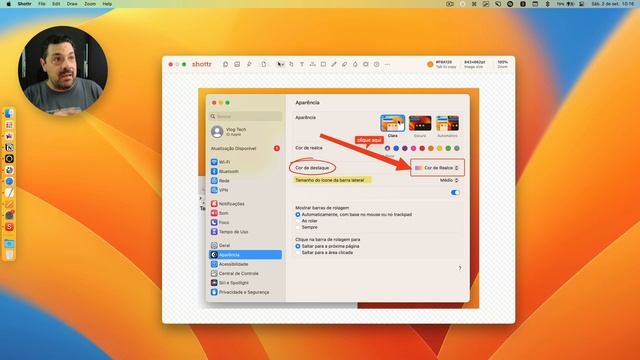640x360 pixels.
Task: Select the step counter tool in Shottr
Action: click(x=377, y=64)
